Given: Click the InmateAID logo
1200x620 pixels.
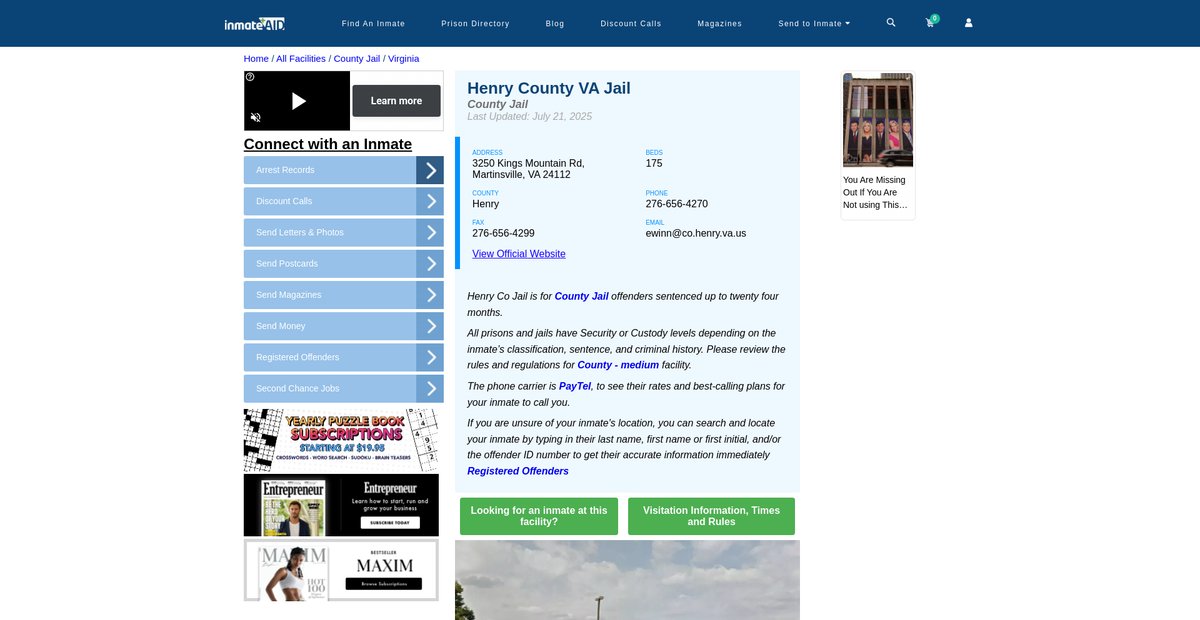Looking at the screenshot, I should point(254,23).
